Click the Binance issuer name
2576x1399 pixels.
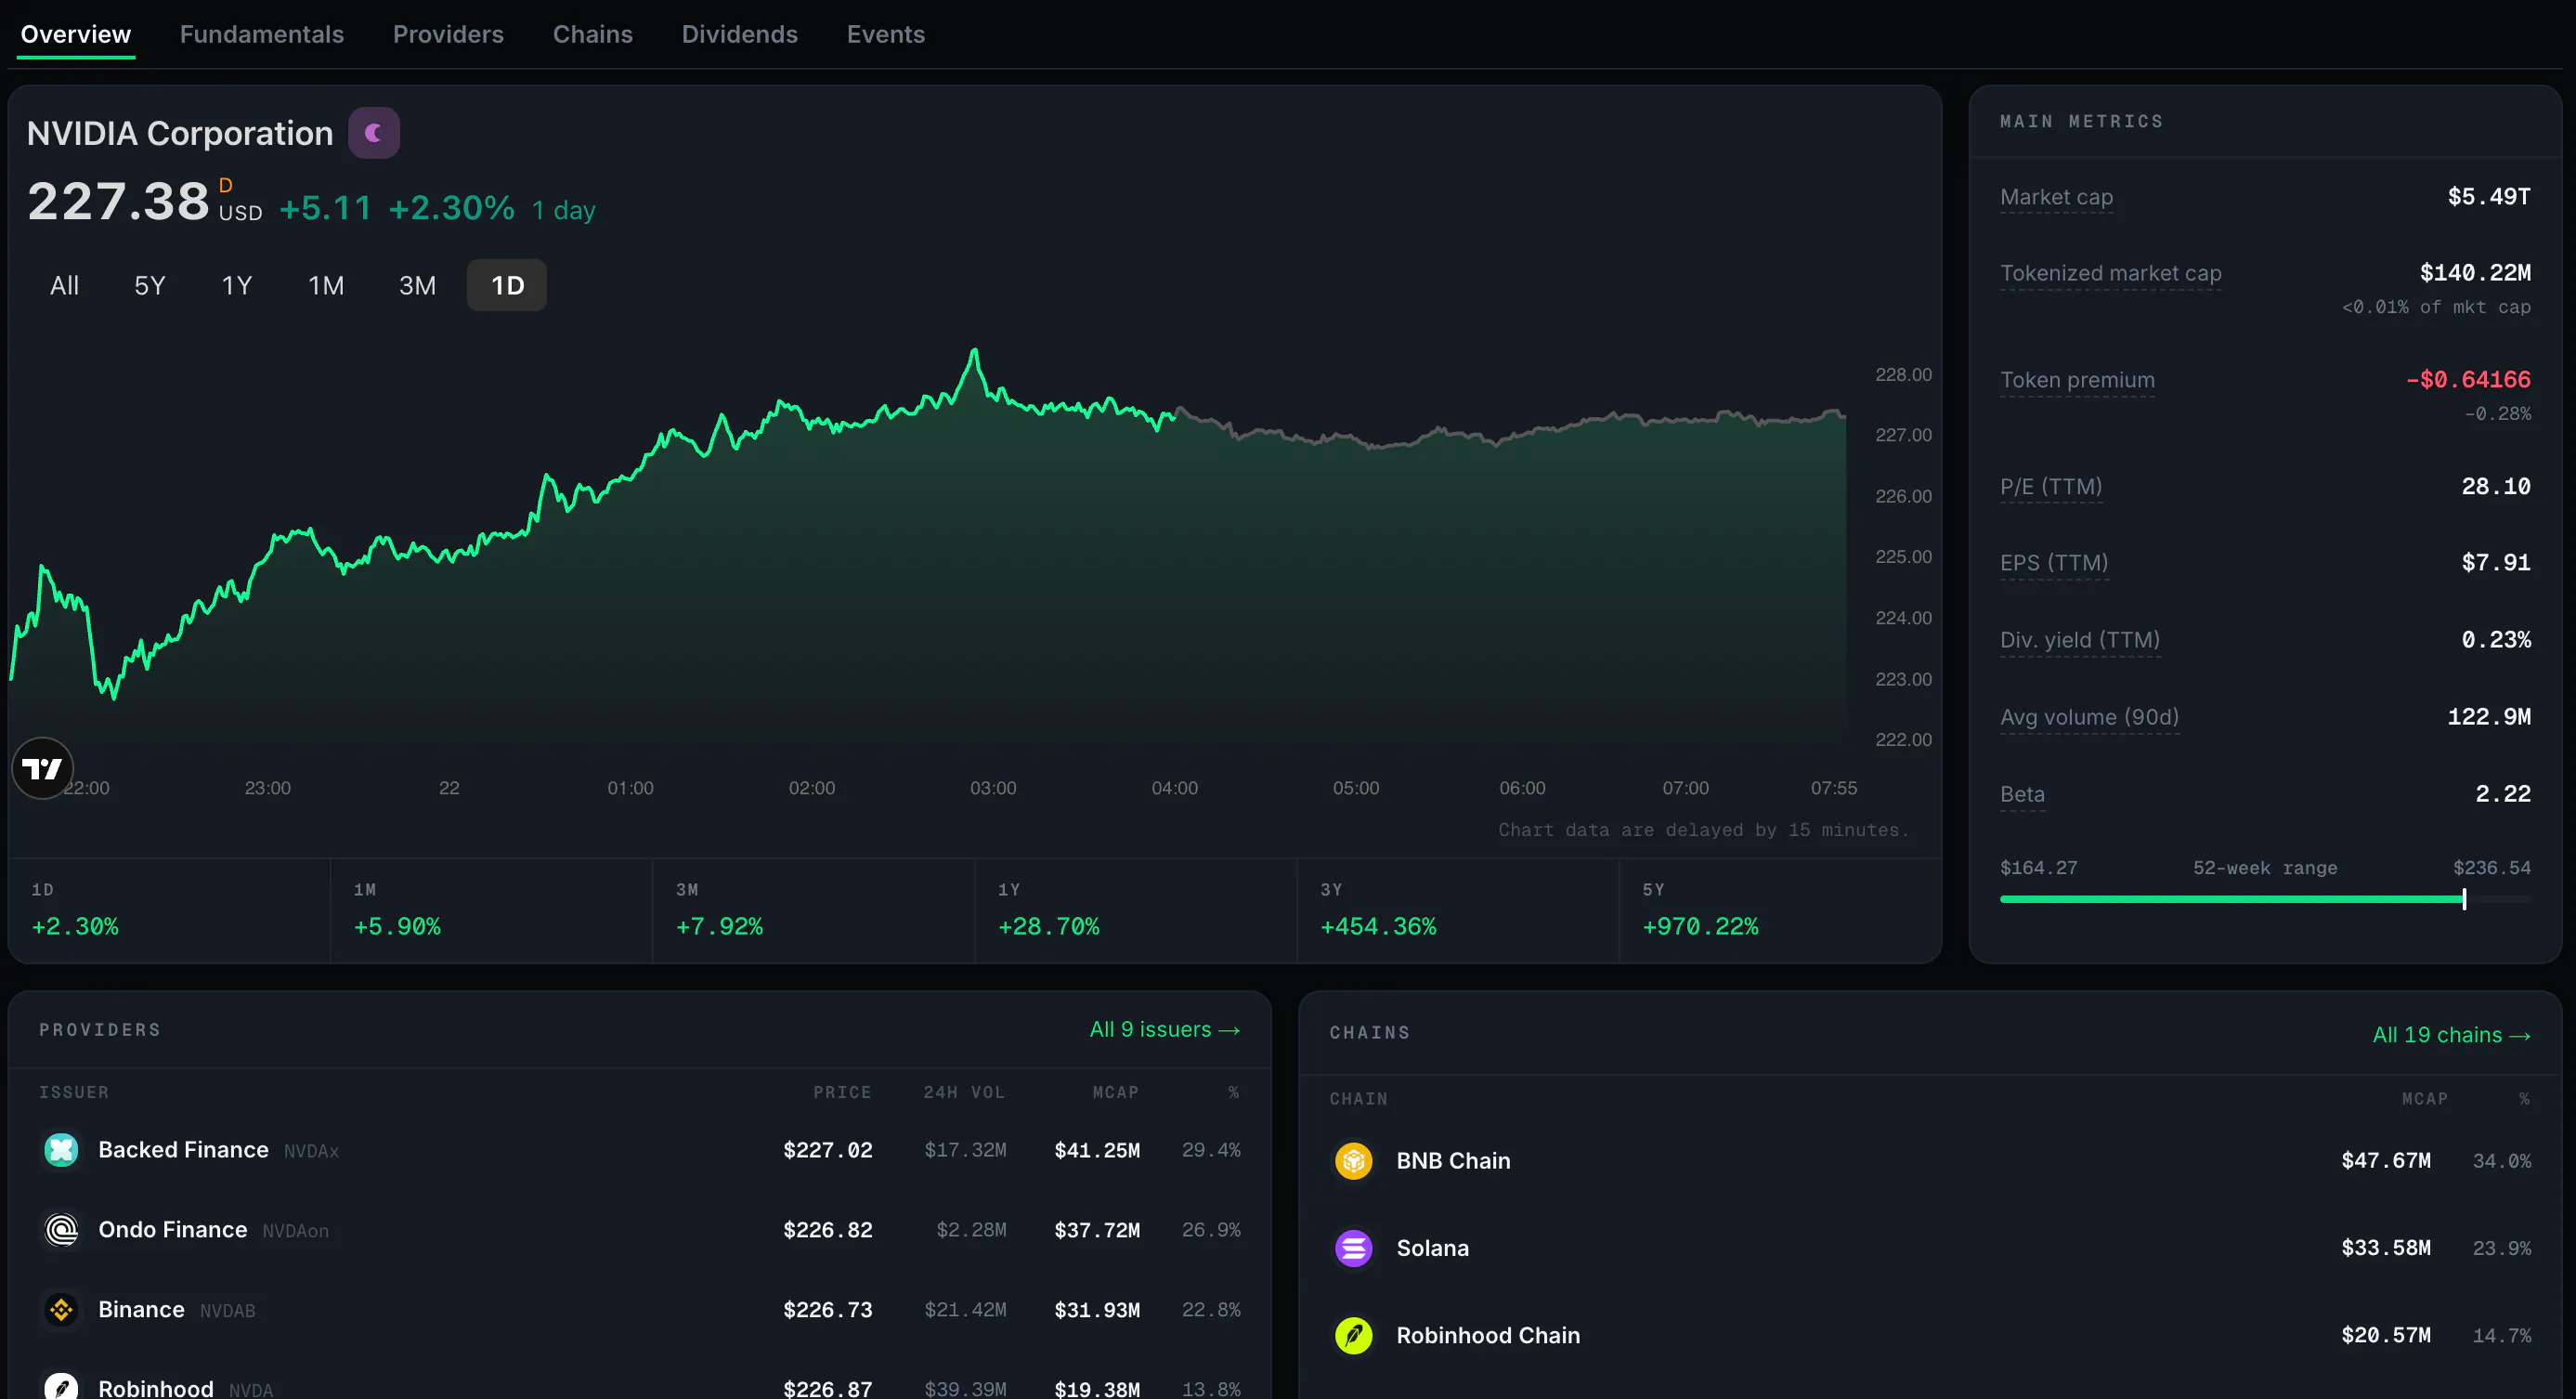pyautogui.click(x=141, y=1310)
